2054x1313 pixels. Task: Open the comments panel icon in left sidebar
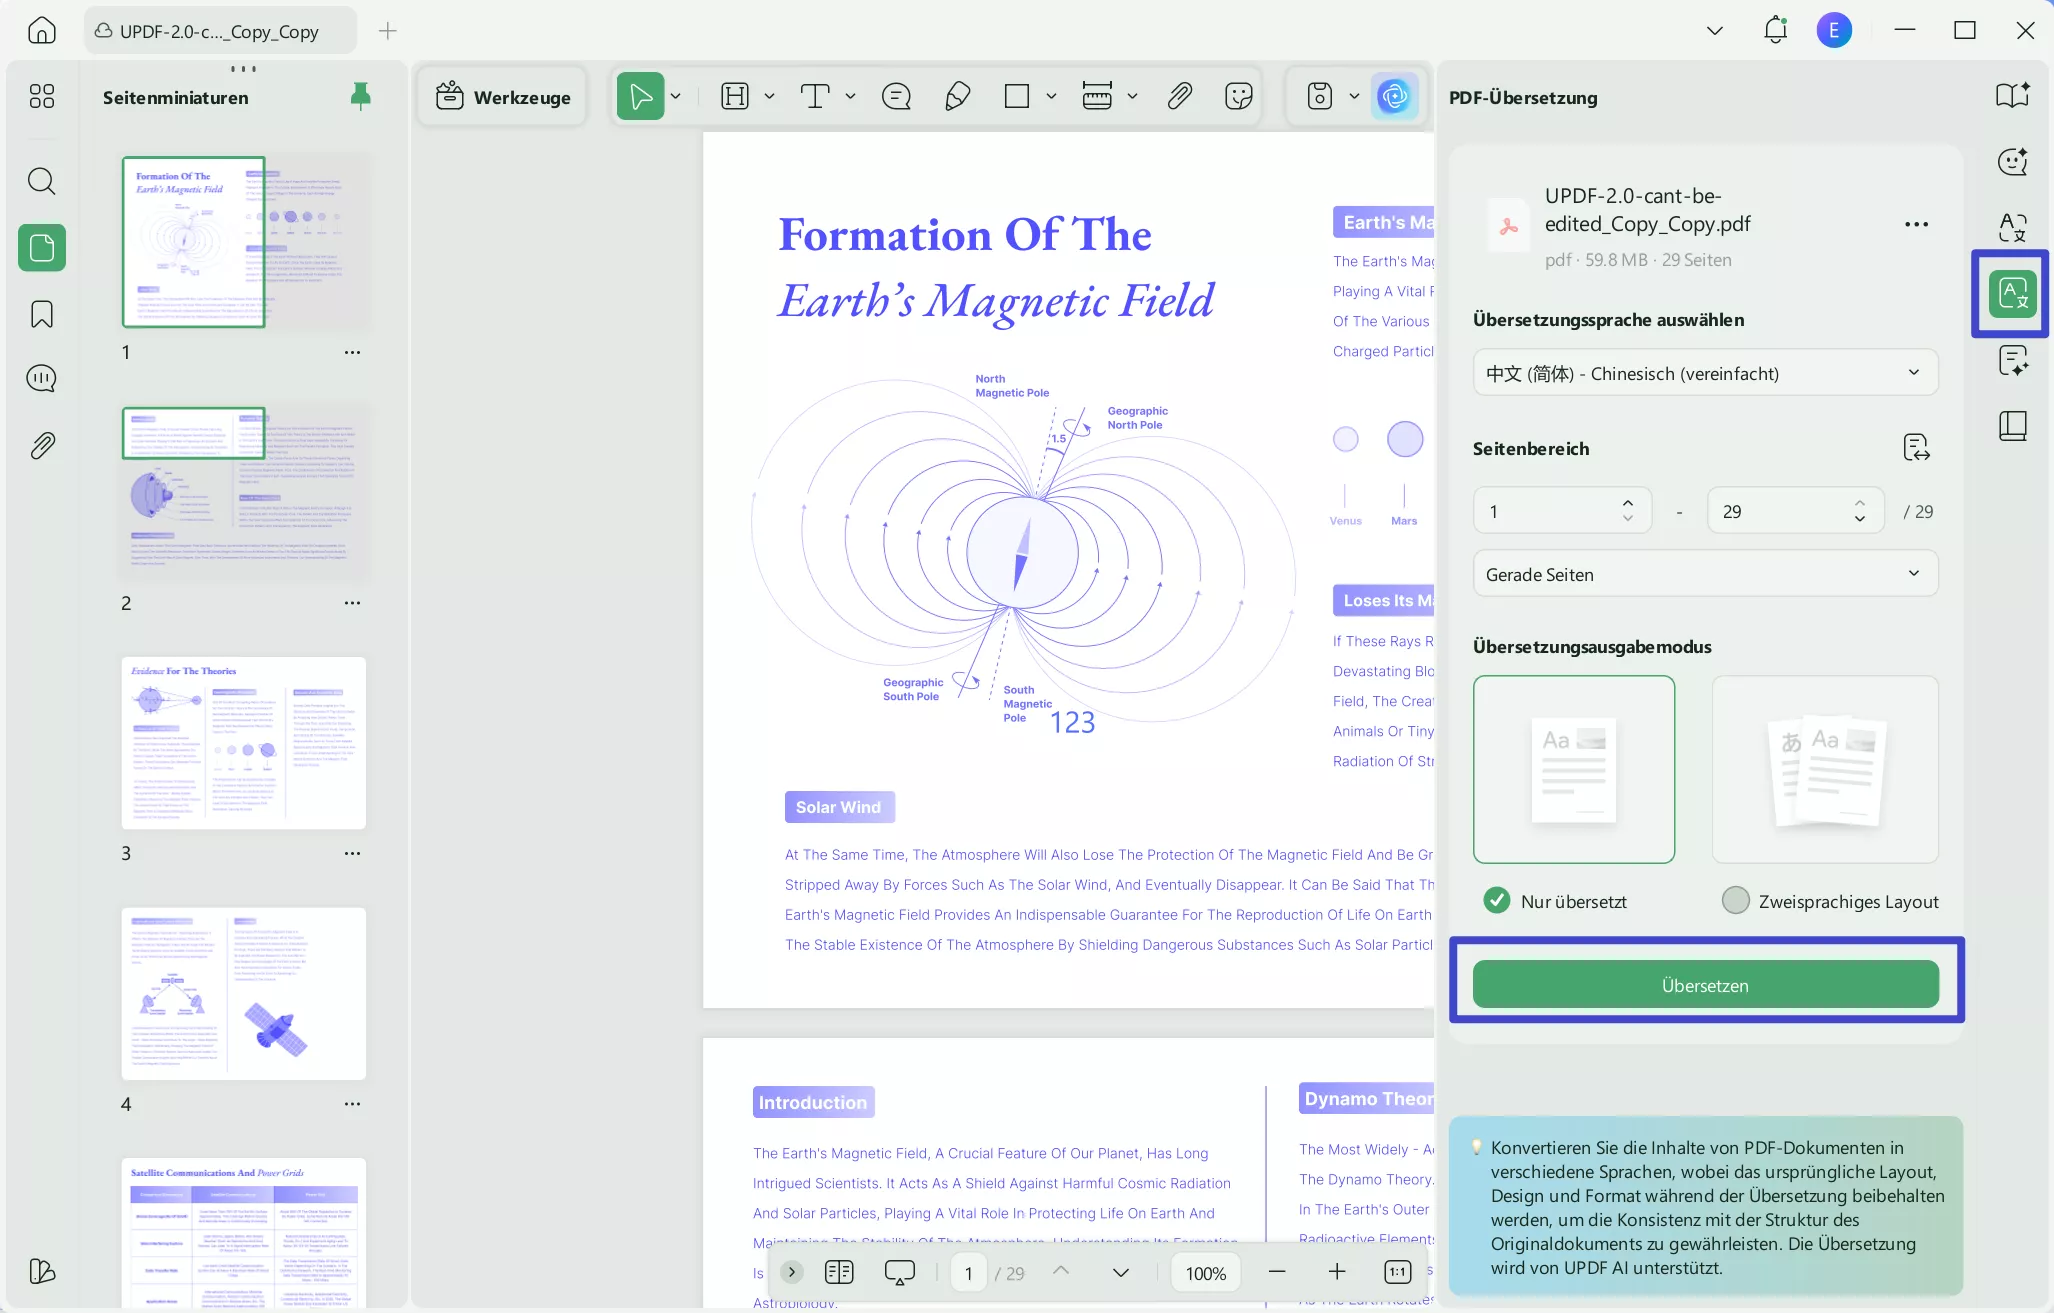point(42,379)
